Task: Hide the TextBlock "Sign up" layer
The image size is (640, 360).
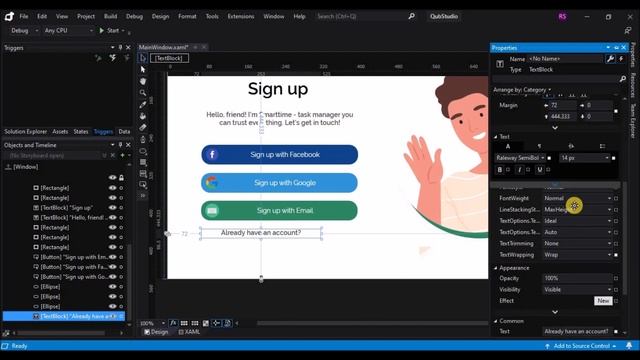Action: 112,207
